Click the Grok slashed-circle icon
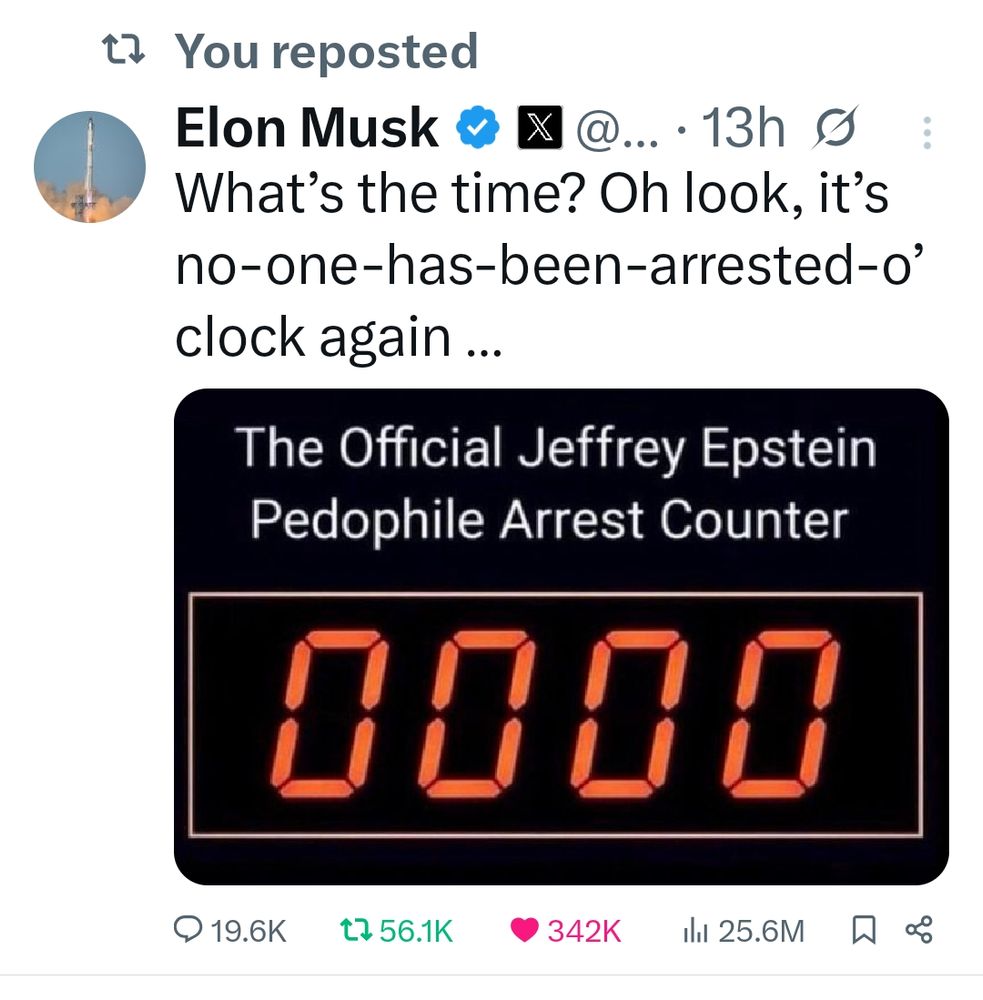Screen dimensions: 983x1000 834,128
